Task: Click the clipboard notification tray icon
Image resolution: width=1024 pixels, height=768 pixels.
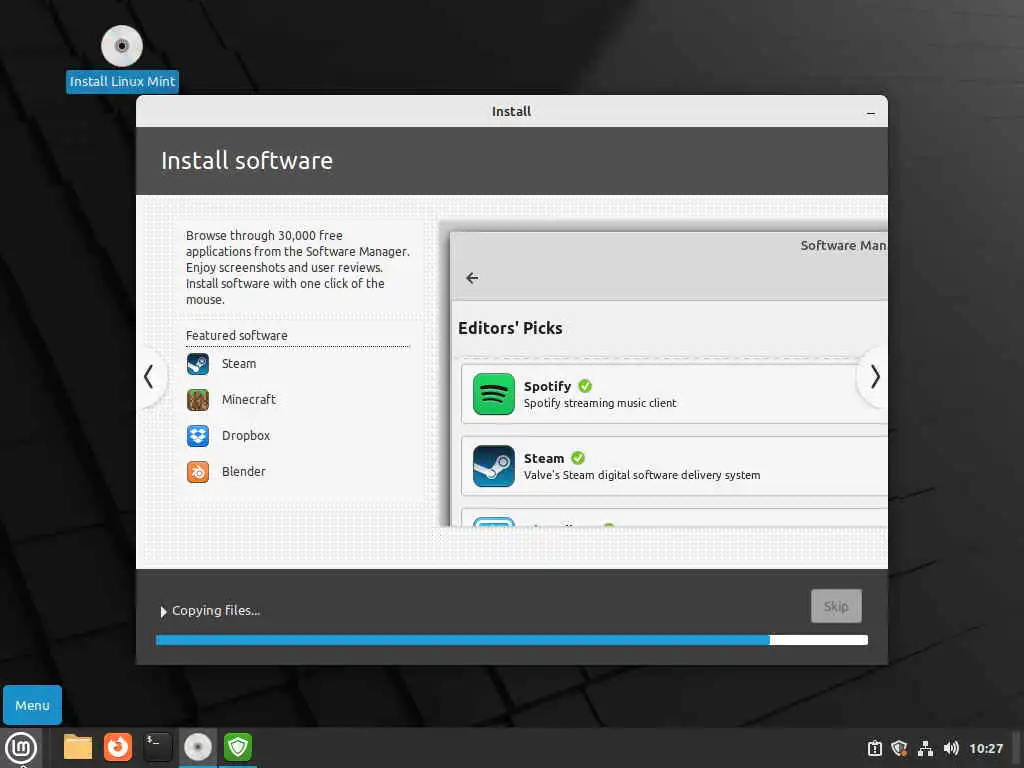Action: [x=874, y=748]
